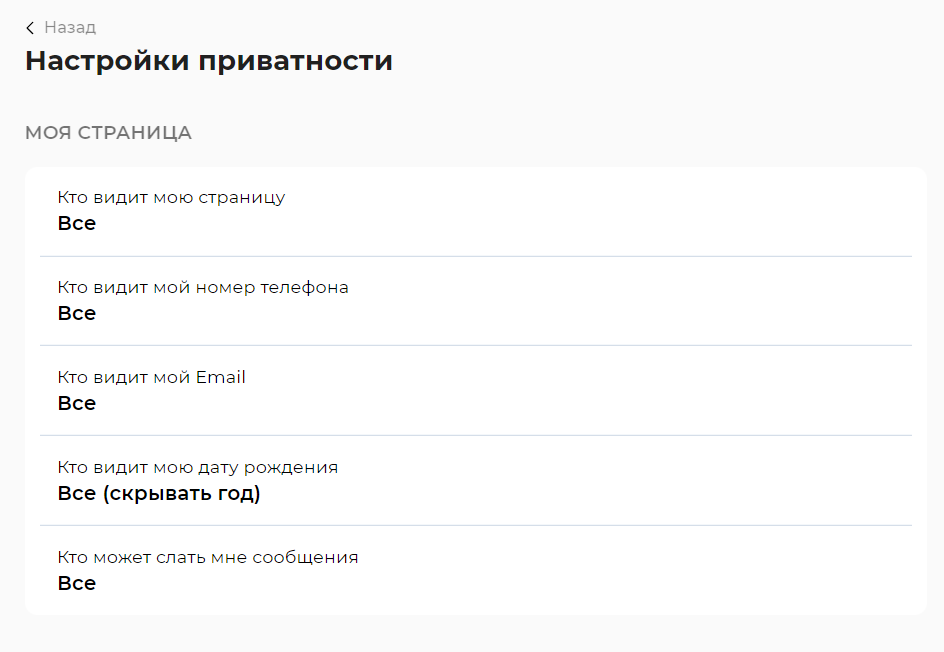Click the 'Настройки приватности' page heading
Viewport: 944px width, 652px height.
pyautogui.click(x=209, y=61)
